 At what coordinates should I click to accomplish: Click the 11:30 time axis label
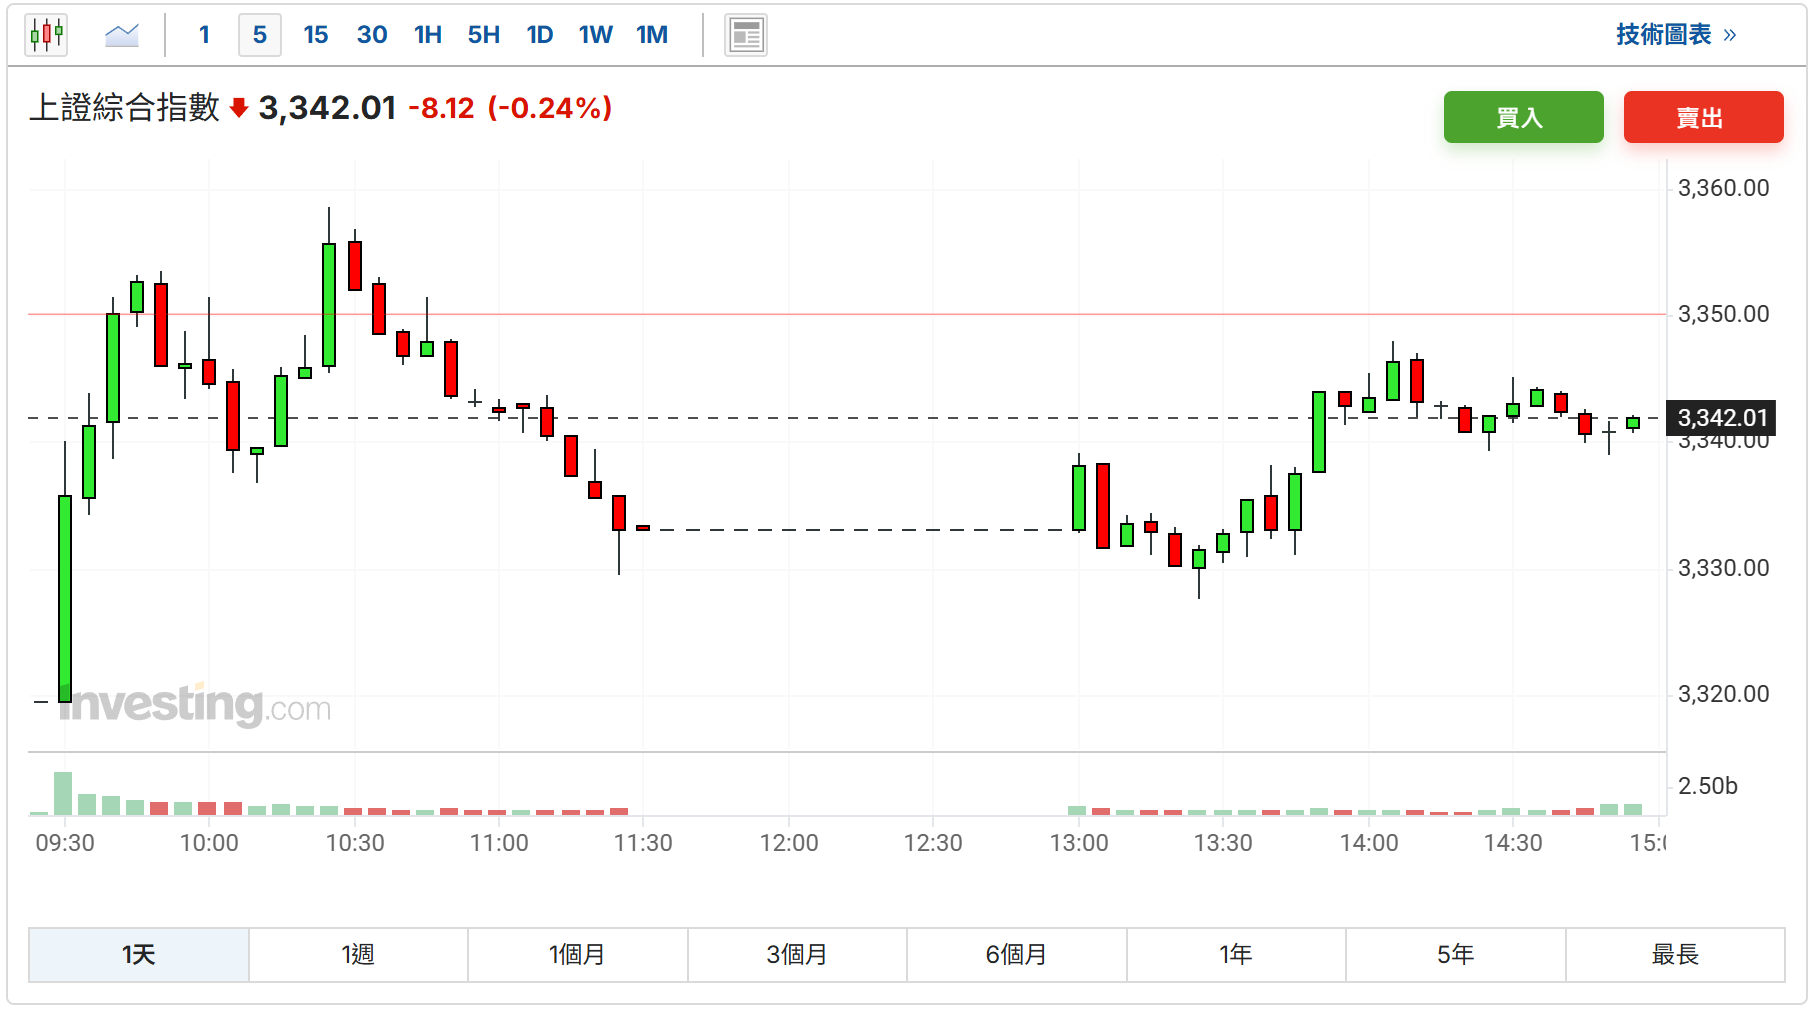click(x=643, y=843)
